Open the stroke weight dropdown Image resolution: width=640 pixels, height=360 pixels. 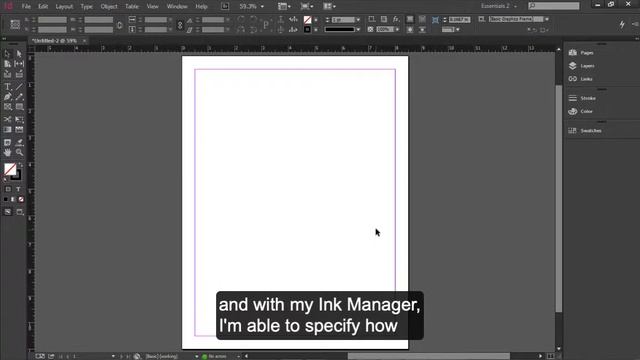pos(358,20)
